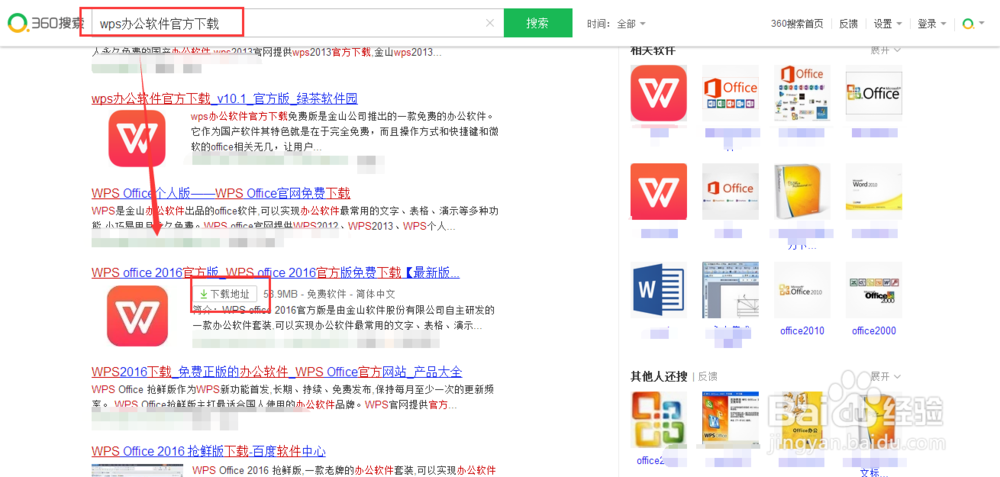The width and height of the screenshot is (1000, 477).
Task: Go to 360搜索首页
Action: 797,24
